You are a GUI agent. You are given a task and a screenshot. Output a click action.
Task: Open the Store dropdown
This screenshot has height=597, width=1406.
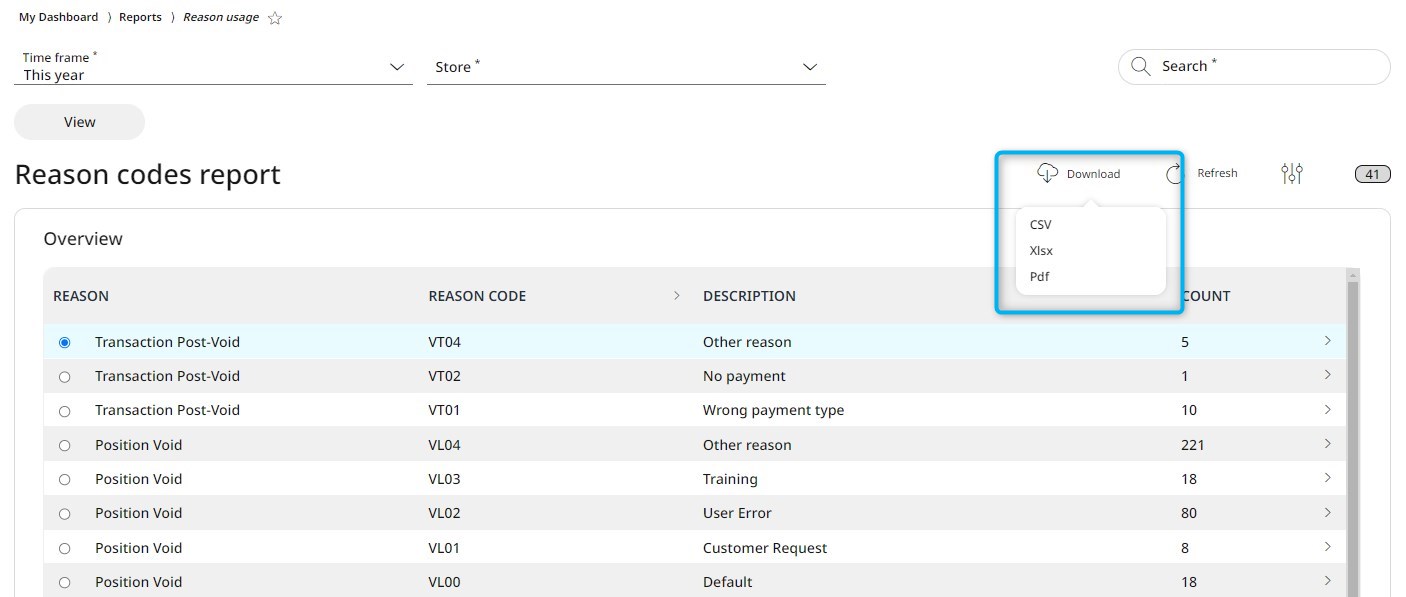point(626,67)
